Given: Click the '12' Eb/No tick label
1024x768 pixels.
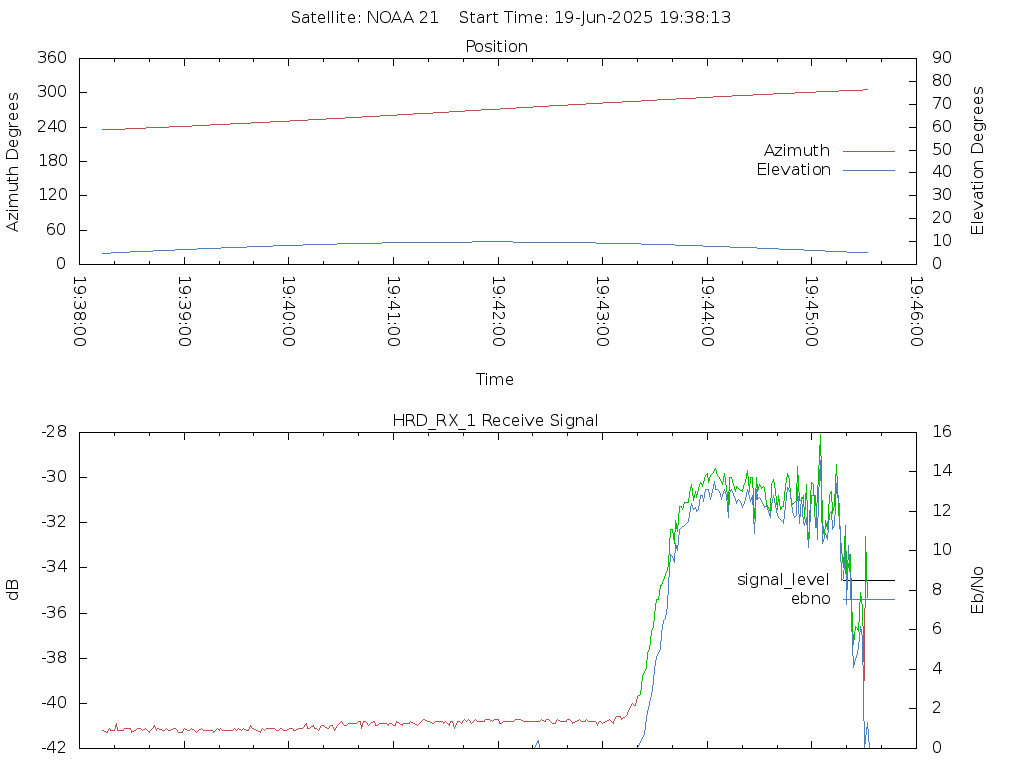Looking at the screenshot, I should (x=942, y=511).
